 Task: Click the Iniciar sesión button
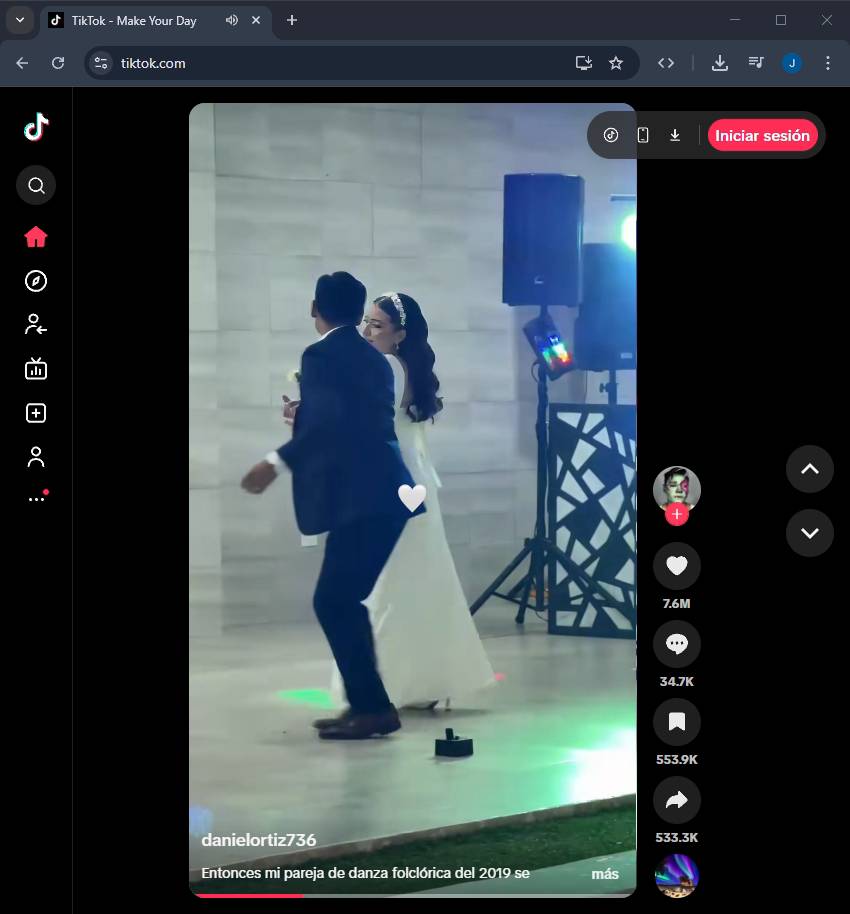[x=762, y=135]
